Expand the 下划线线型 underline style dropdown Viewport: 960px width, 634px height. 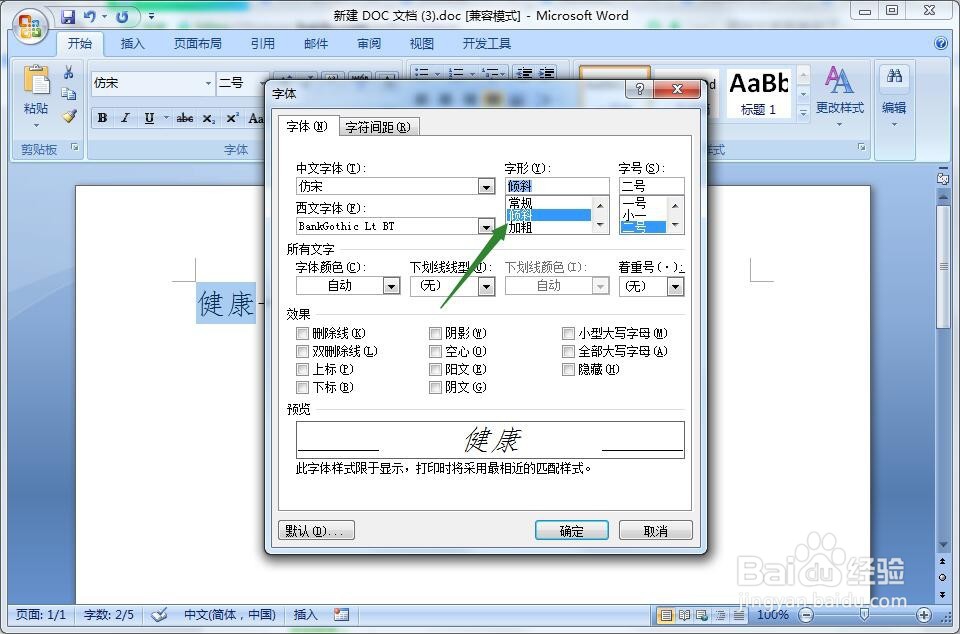point(487,286)
